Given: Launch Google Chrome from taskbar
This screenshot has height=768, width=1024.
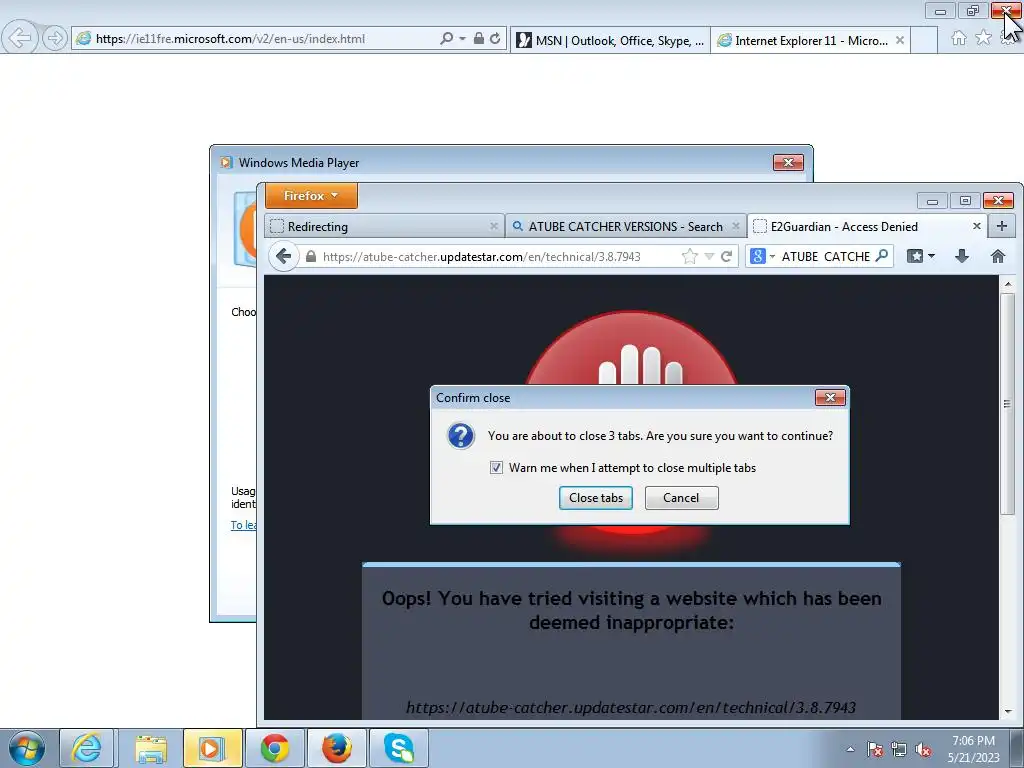Looking at the screenshot, I should click(x=275, y=748).
